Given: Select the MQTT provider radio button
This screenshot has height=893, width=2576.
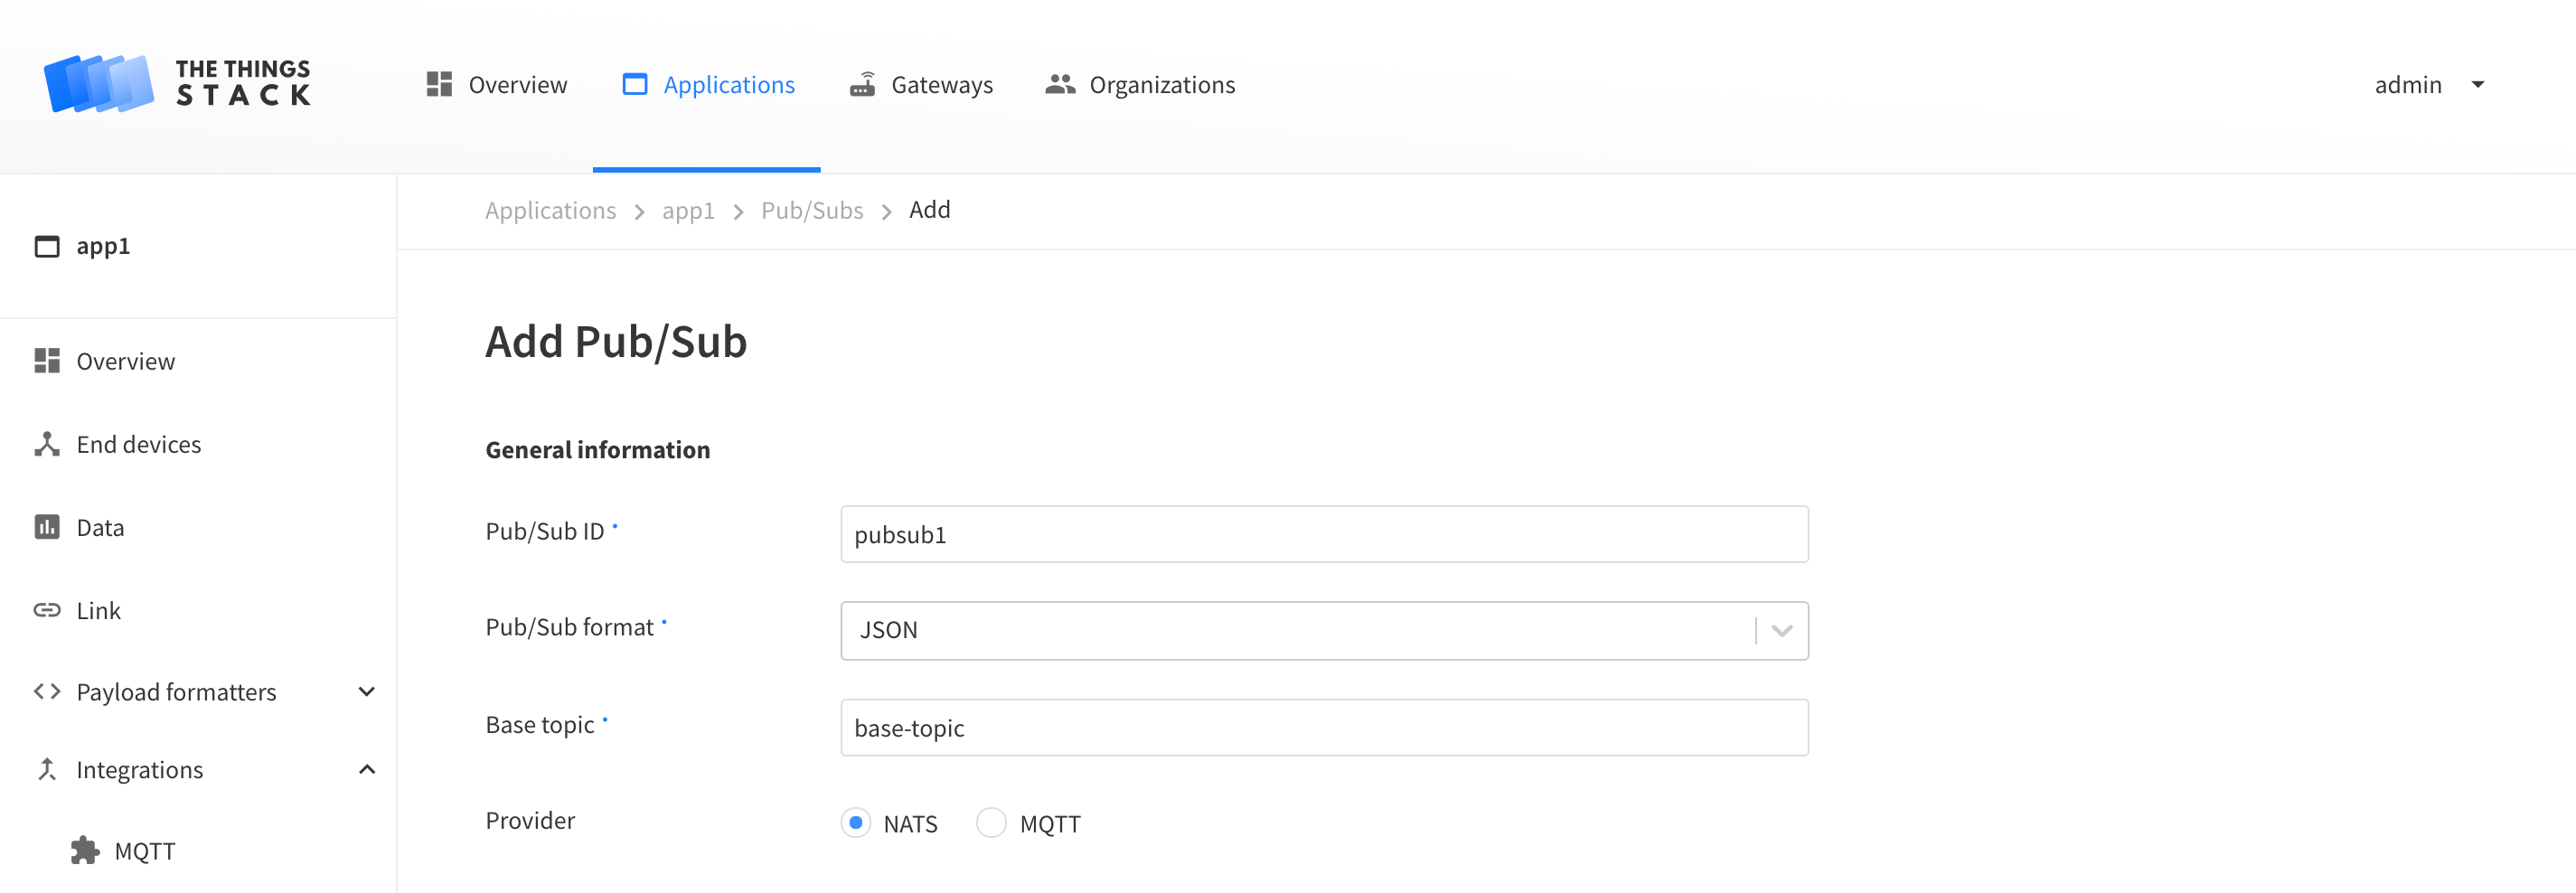Looking at the screenshot, I should point(991,822).
